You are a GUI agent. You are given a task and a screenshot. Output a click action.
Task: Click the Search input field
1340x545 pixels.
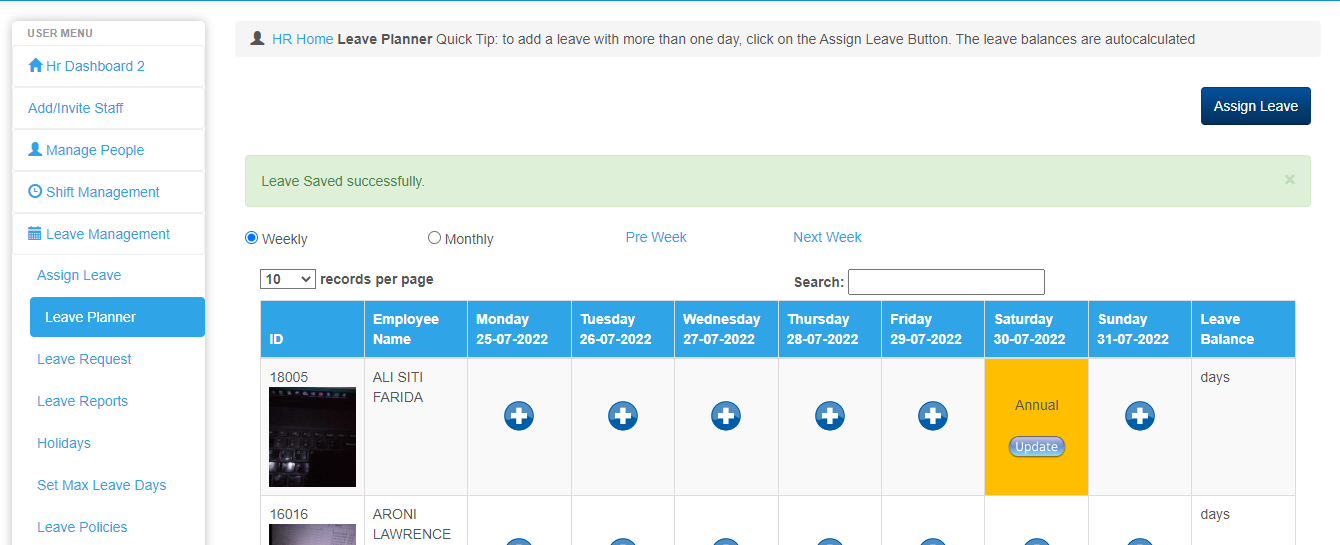click(x=946, y=282)
